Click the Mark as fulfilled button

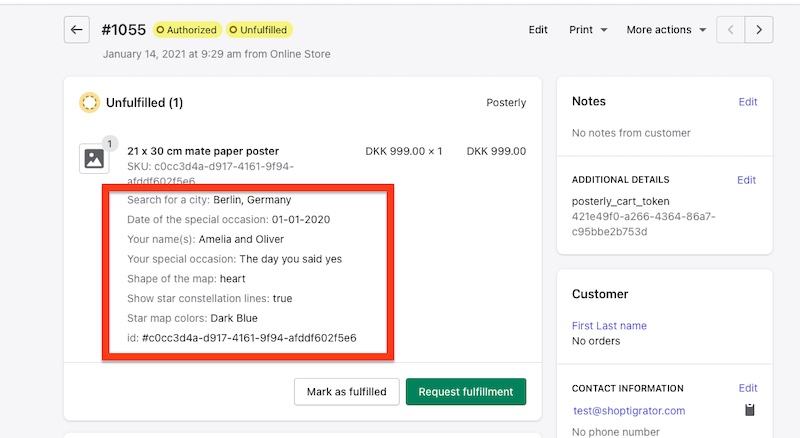346,392
